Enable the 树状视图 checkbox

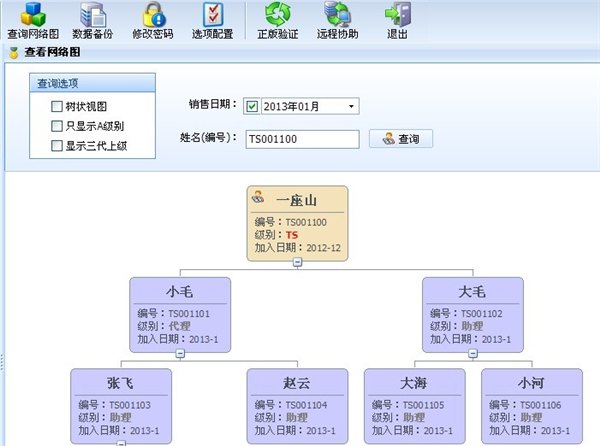click(x=57, y=106)
